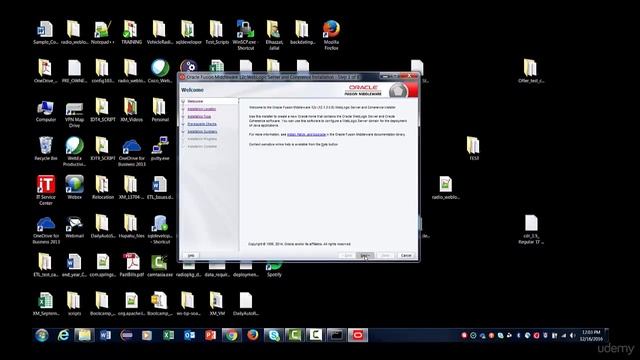Open the XM_Videos folder
This screenshot has width=640, height=360.
tap(131, 110)
